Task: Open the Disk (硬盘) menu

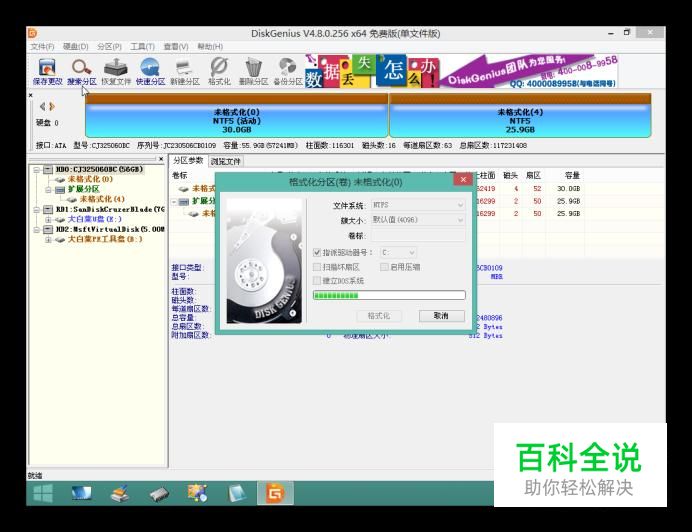Action: [x=75, y=46]
